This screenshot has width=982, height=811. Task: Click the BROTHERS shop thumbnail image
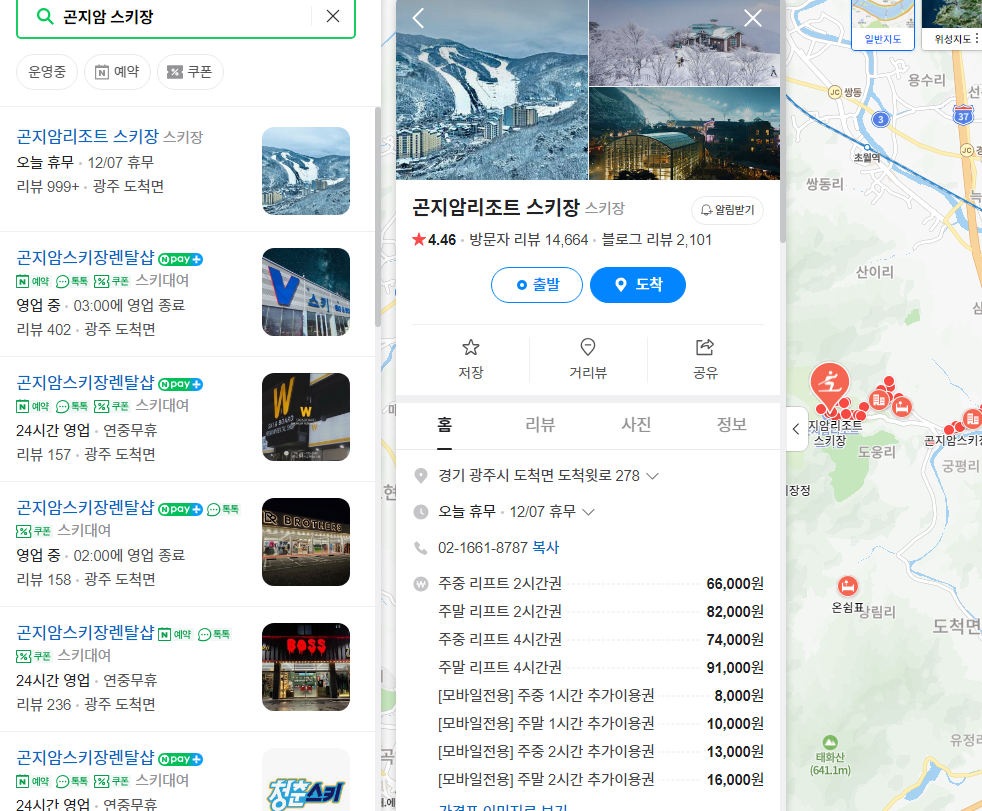click(306, 542)
